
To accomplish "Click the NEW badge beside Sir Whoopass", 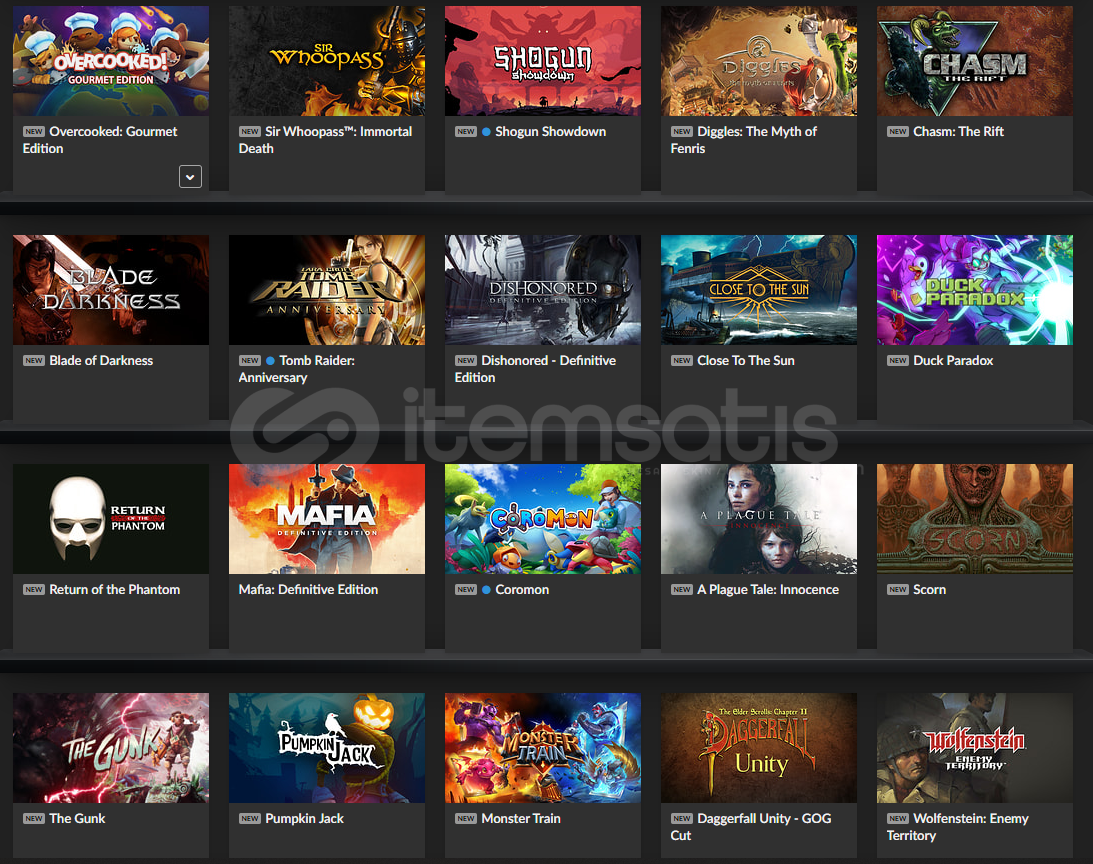I will [250, 132].
